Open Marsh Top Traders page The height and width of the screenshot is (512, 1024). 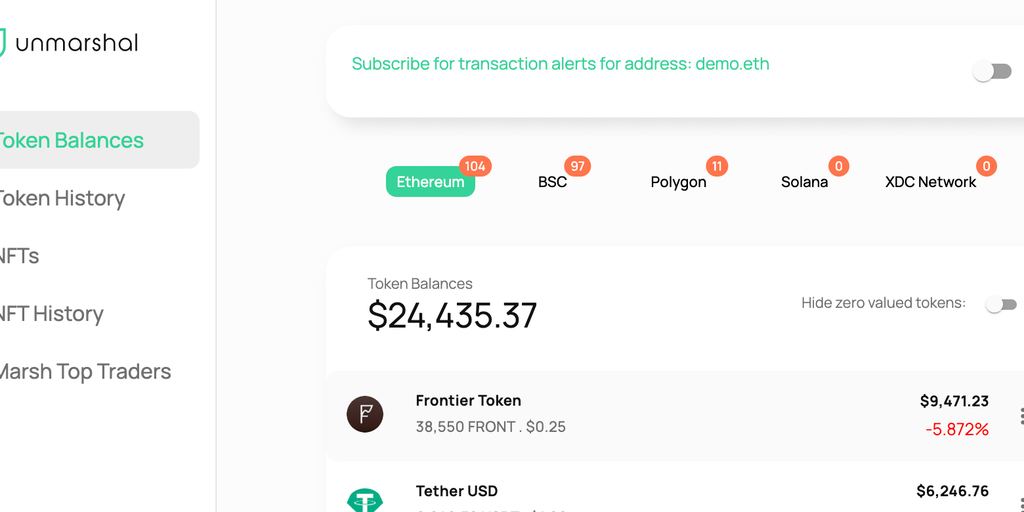[86, 372]
